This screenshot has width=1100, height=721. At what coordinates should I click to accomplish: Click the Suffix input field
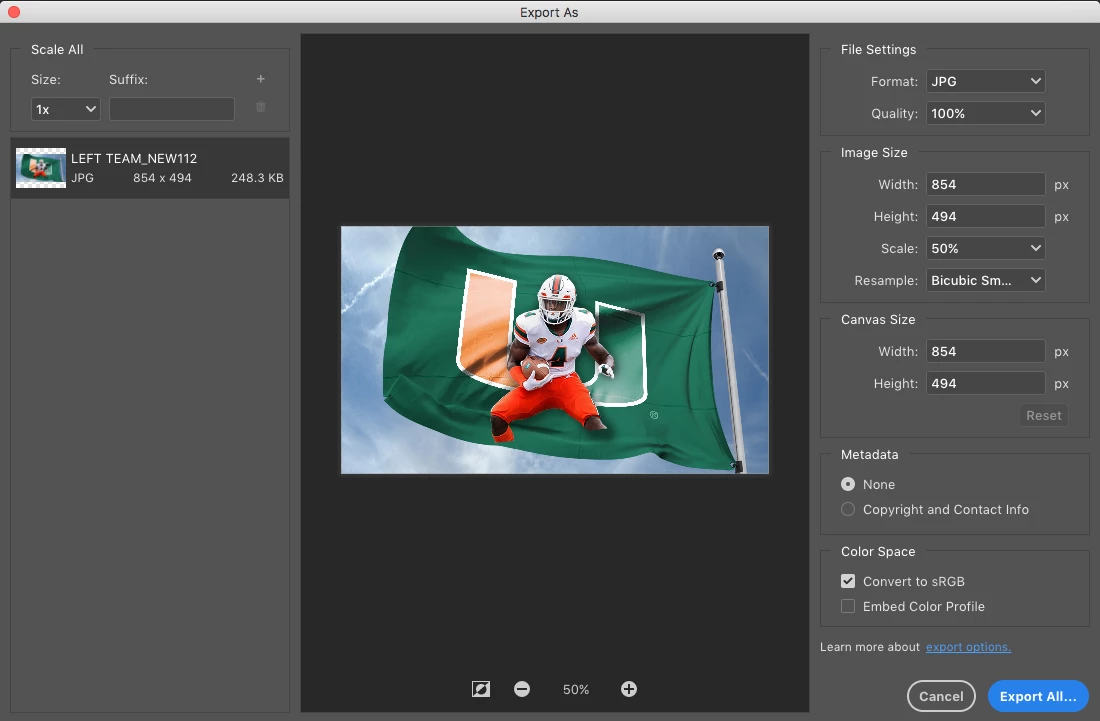(172, 109)
